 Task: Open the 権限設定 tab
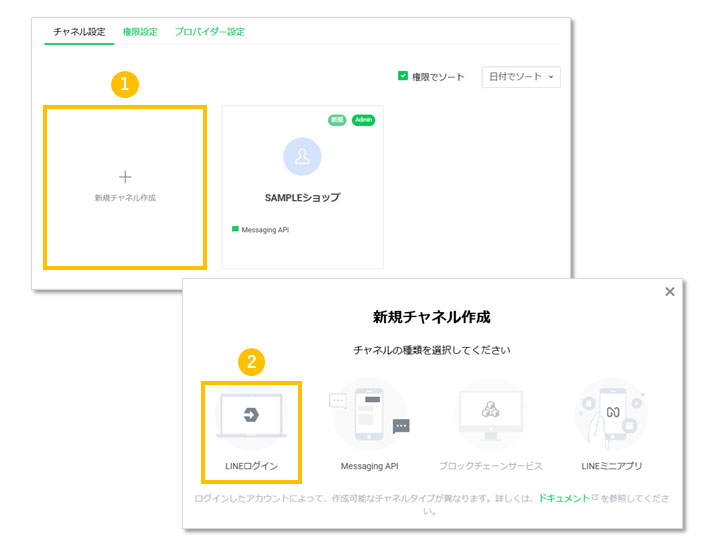[x=140, y=32]
